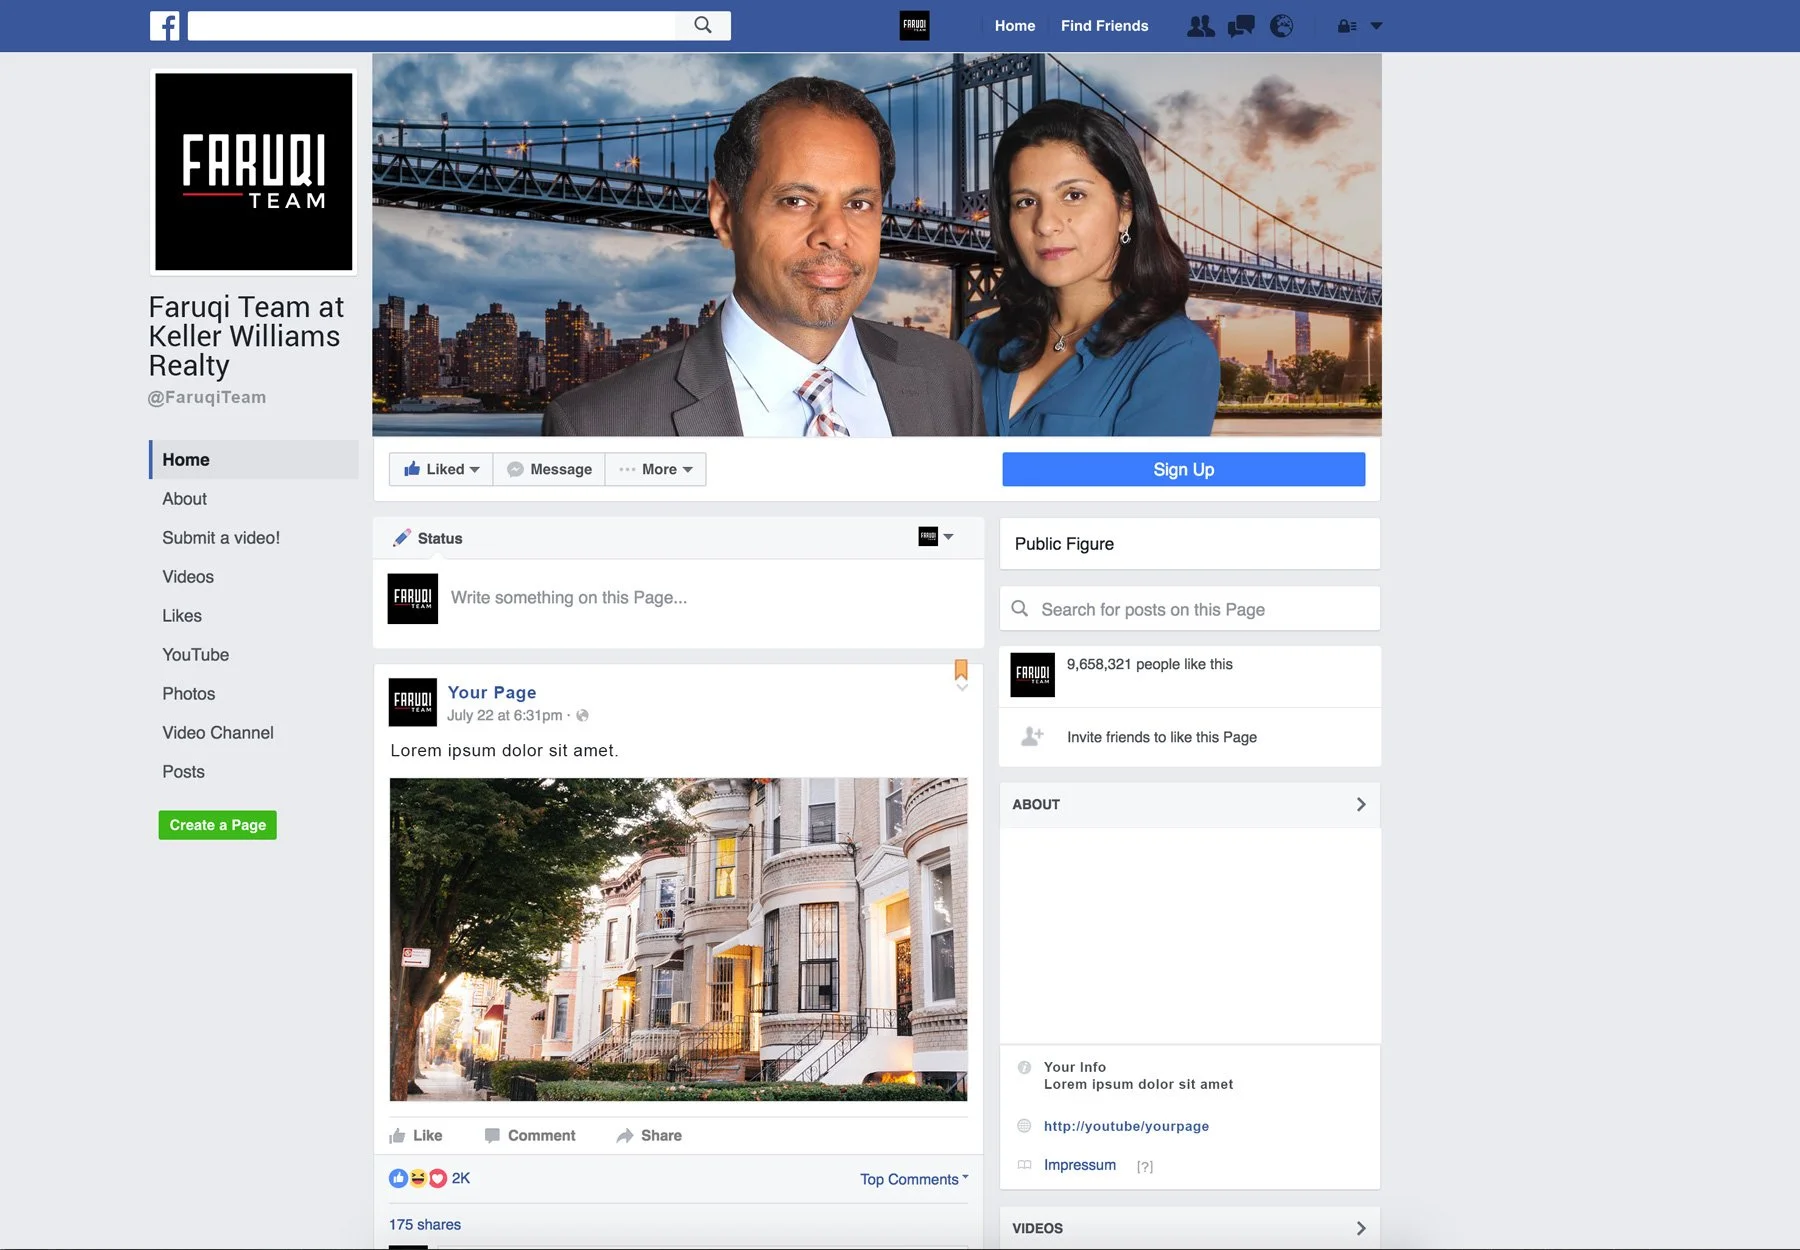
Task: Click the Faruqi Team profile picture
Action: pyautogui.click(x=254, y=171)
